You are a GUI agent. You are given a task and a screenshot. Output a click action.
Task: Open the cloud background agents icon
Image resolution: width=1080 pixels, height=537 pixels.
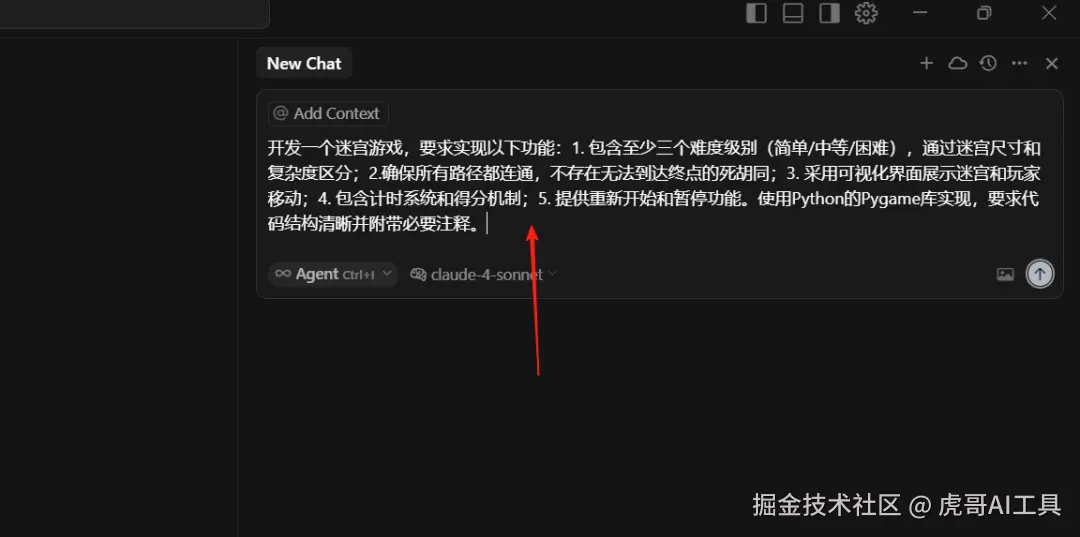coord(957,63)
